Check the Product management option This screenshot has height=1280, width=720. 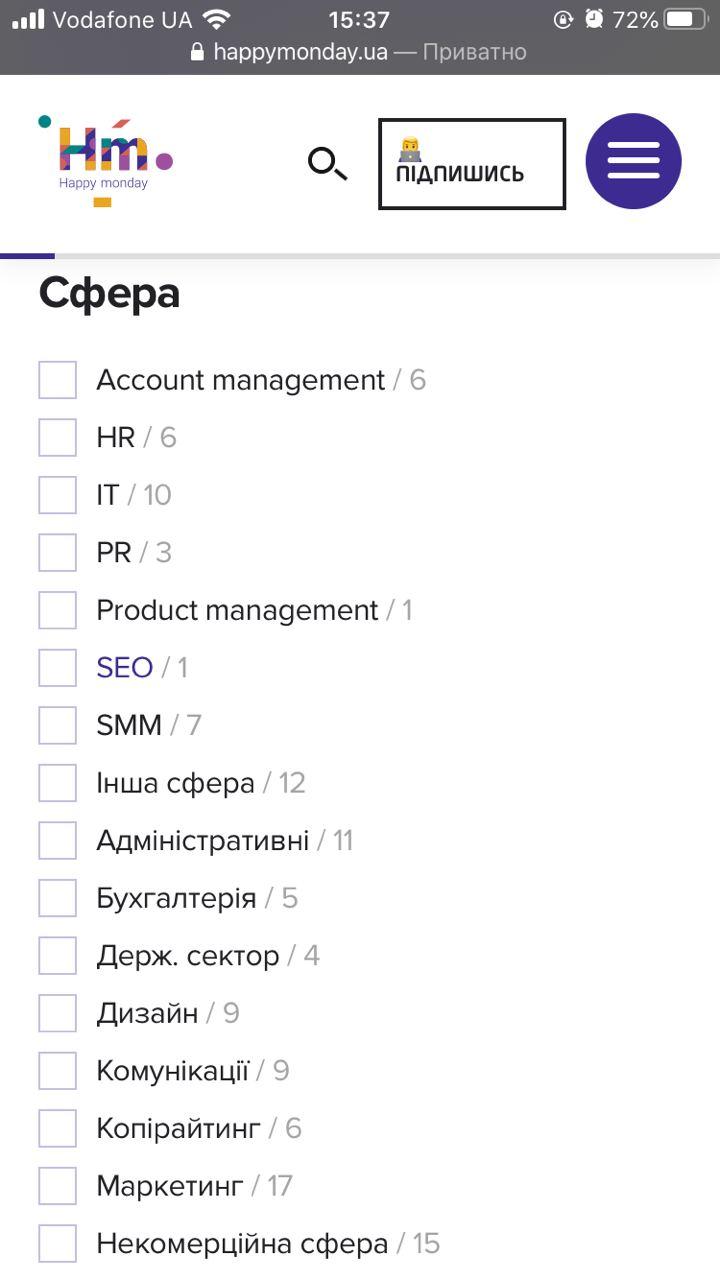(57, 609)
